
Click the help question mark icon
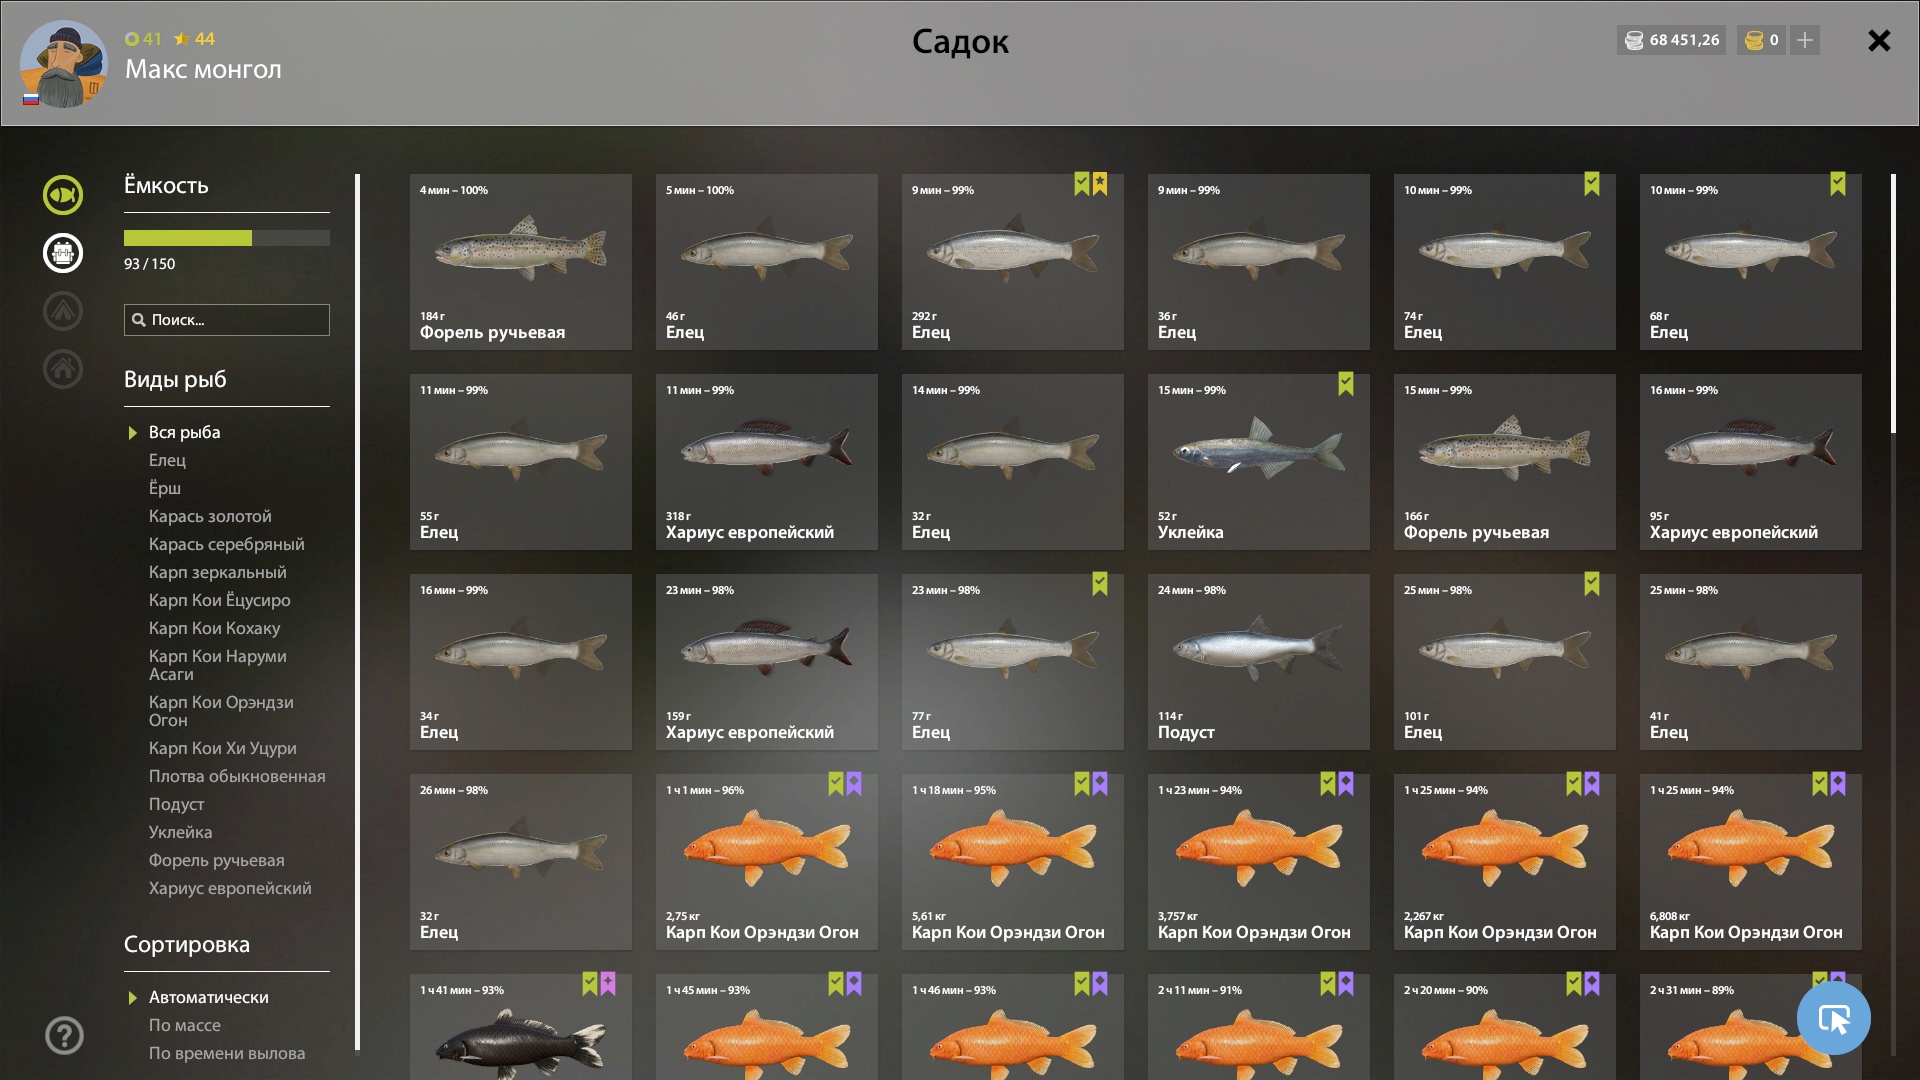click(x=64, y=1035)
